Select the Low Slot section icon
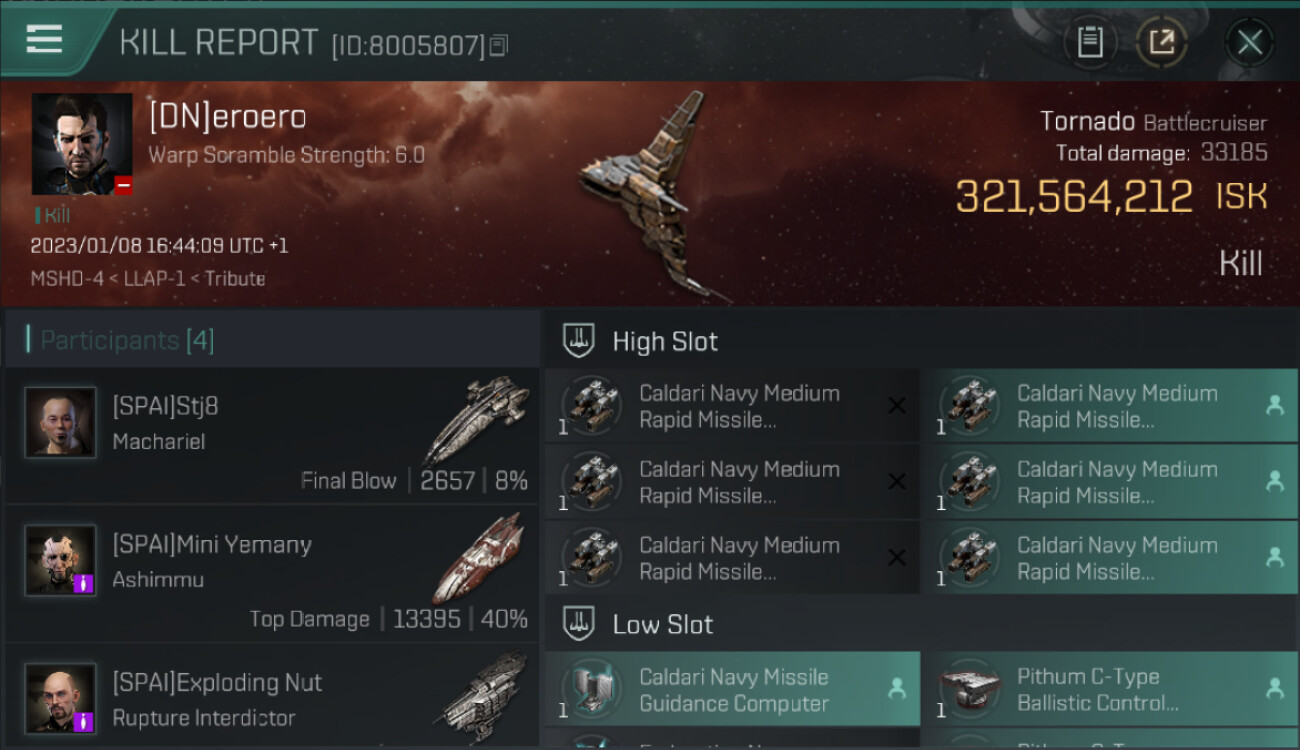Viewport: 1300px width, 750px height. click(579, 624)
